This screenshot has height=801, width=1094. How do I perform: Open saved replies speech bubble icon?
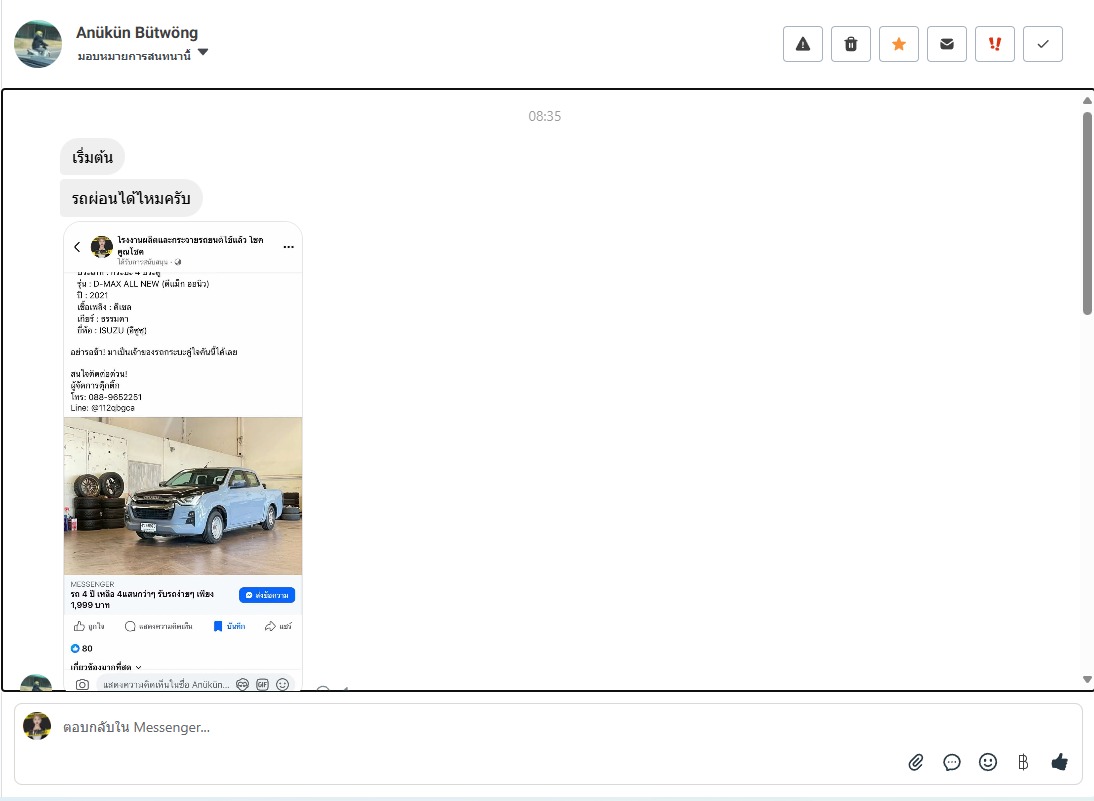point(952,762)
